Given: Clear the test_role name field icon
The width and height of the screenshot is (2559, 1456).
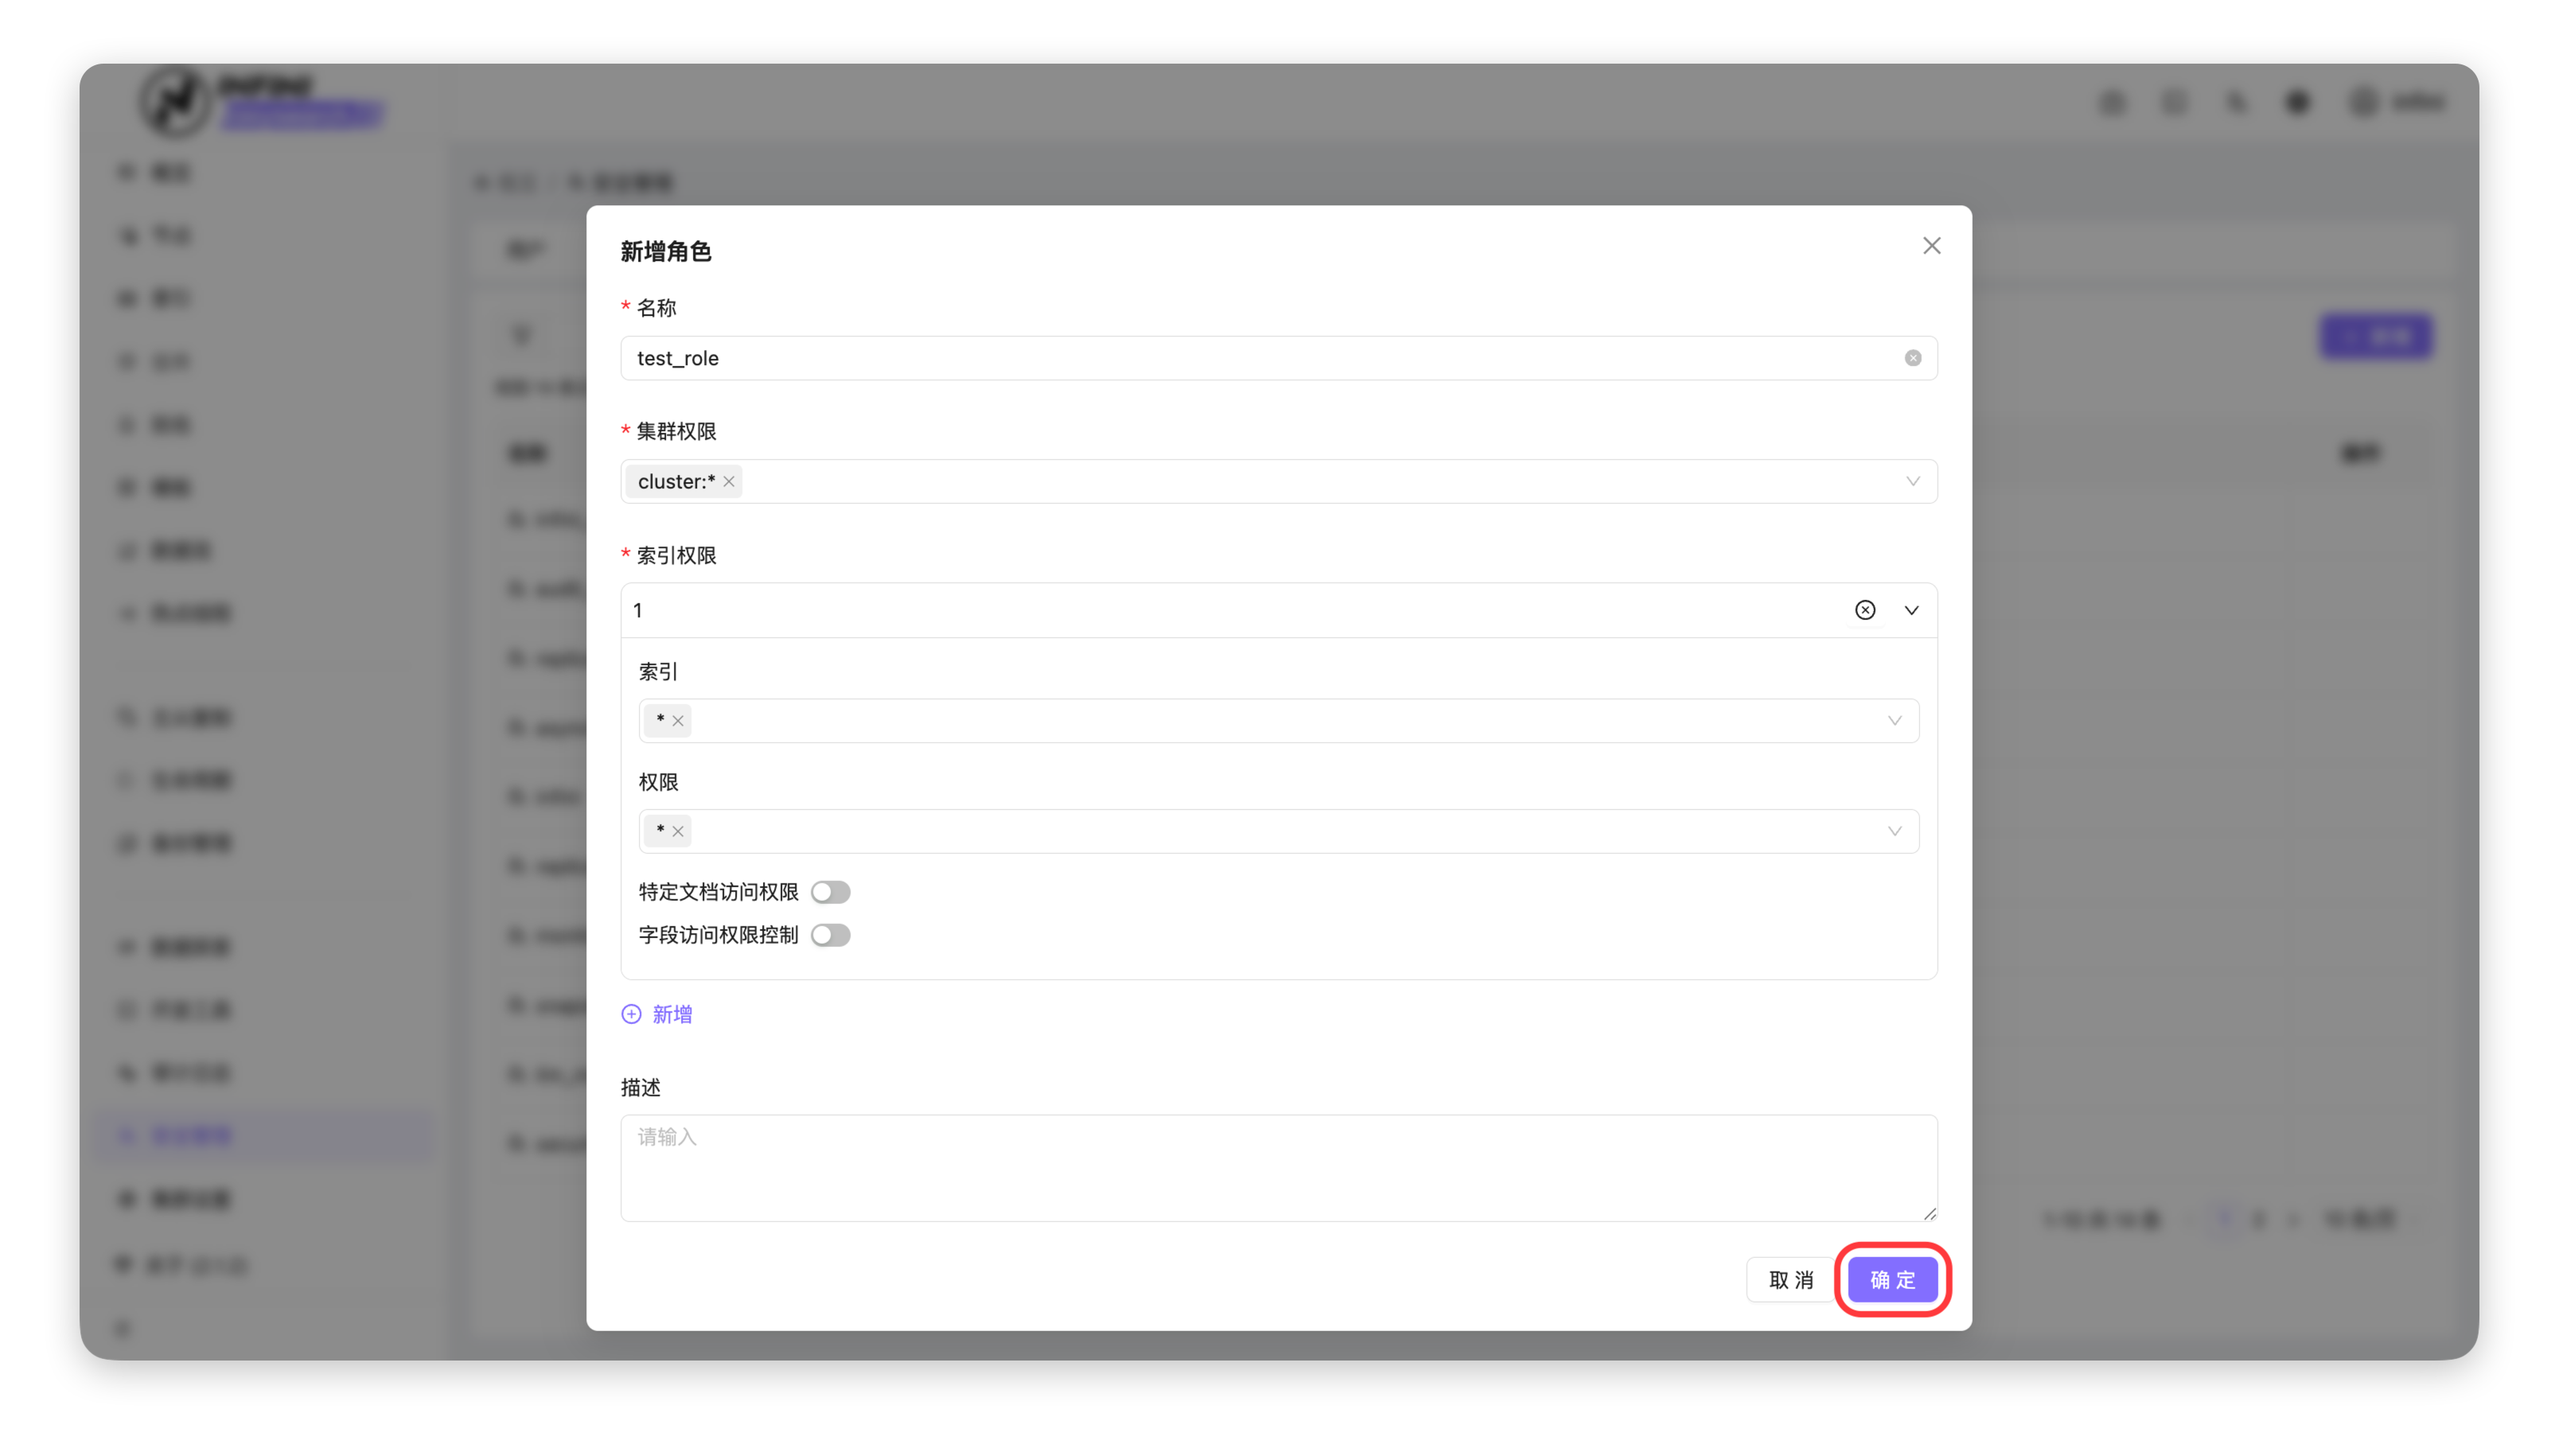Looking at the screenshot, I should [1912, 358].
